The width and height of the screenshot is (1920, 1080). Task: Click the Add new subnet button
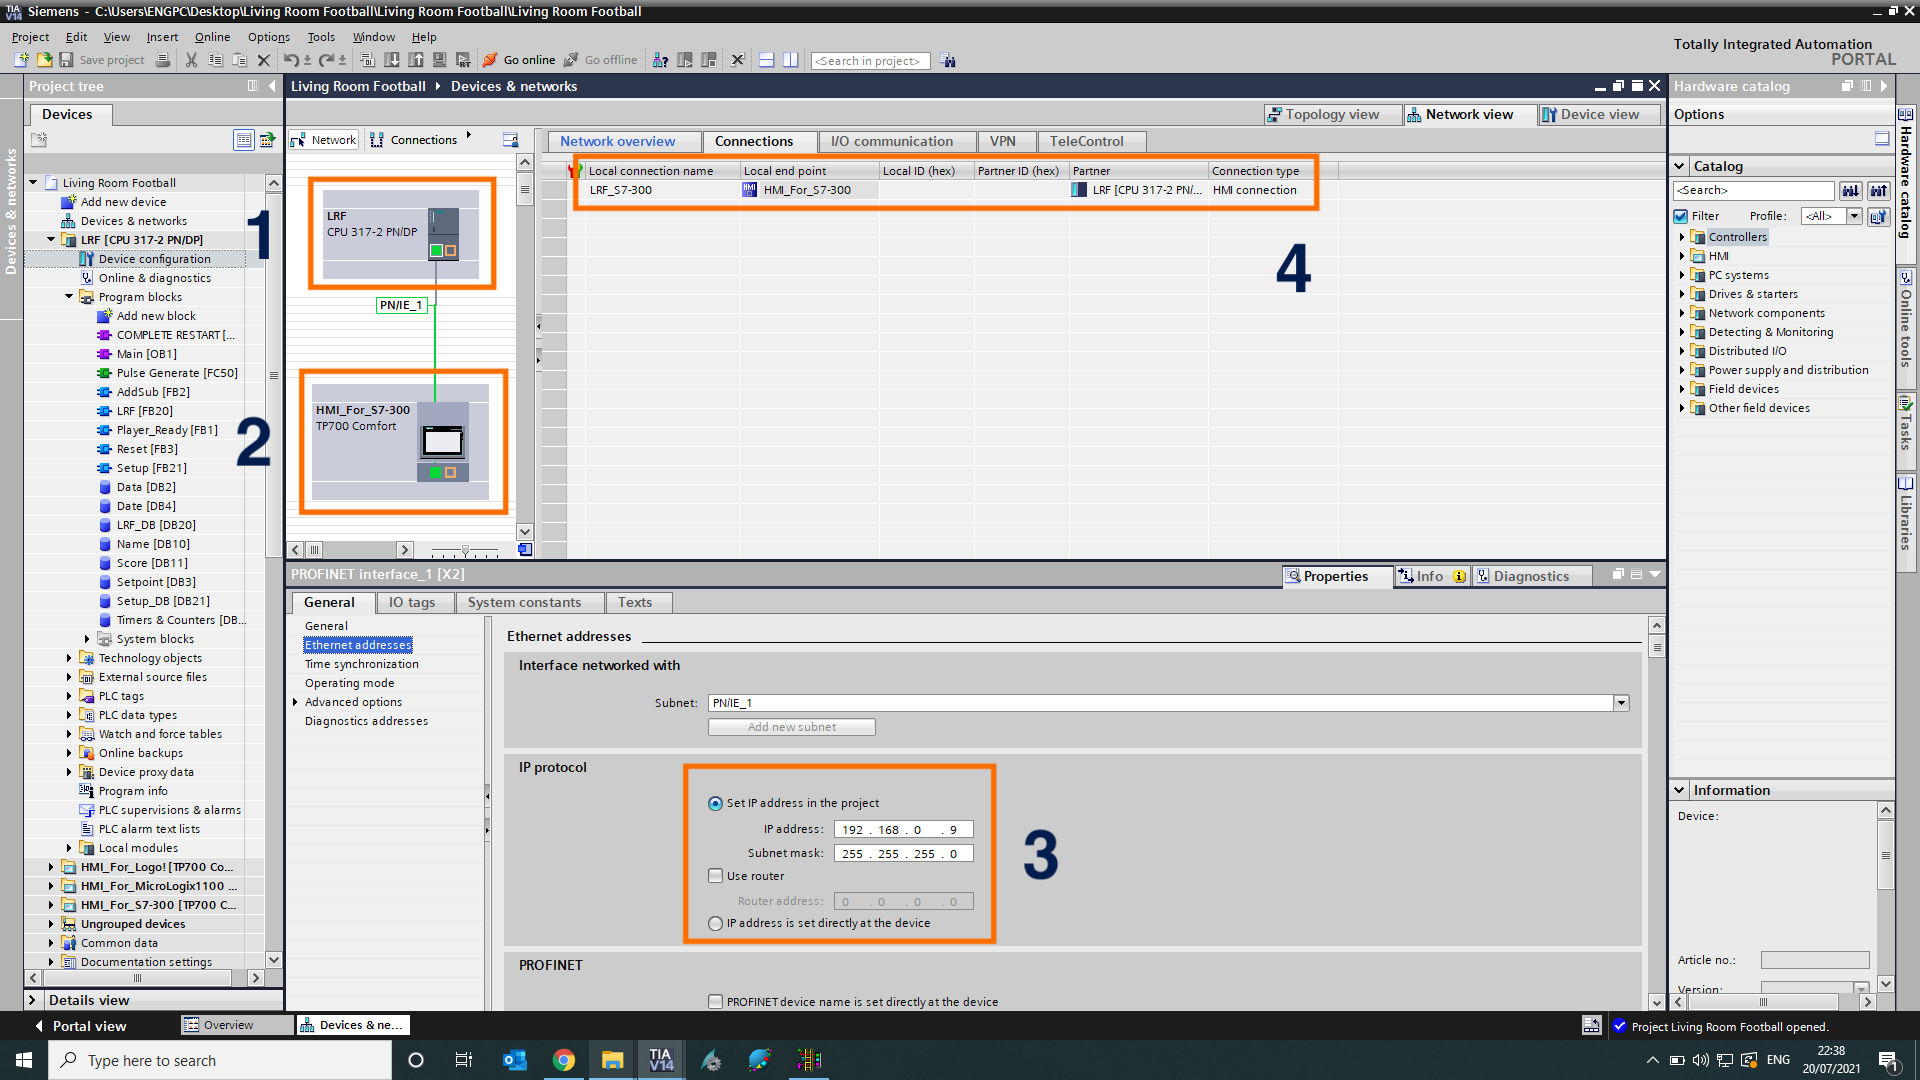791,727
